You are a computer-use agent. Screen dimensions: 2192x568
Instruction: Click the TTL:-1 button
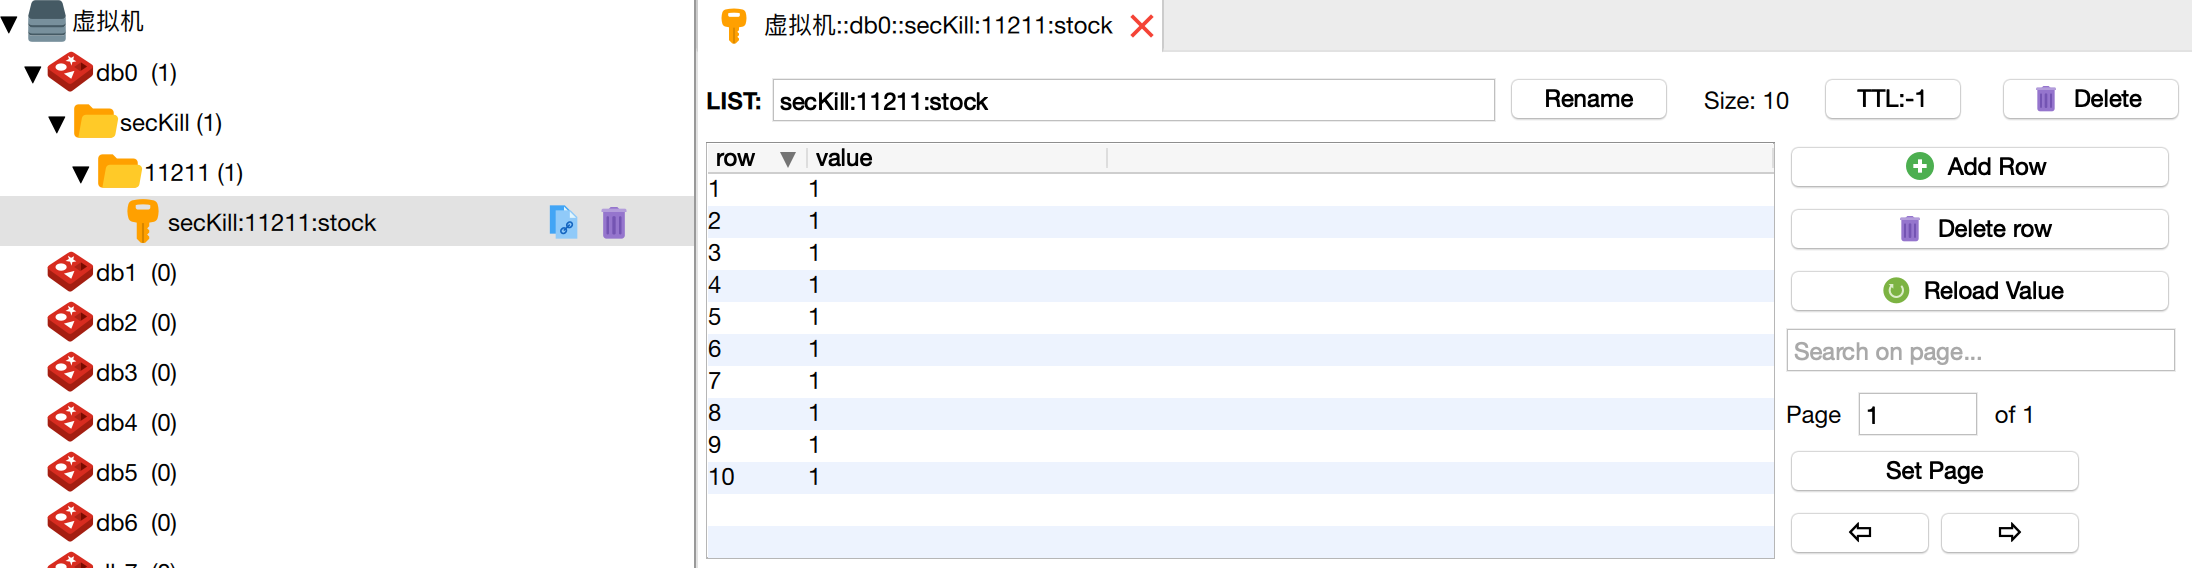click(x=1891, y=99)
